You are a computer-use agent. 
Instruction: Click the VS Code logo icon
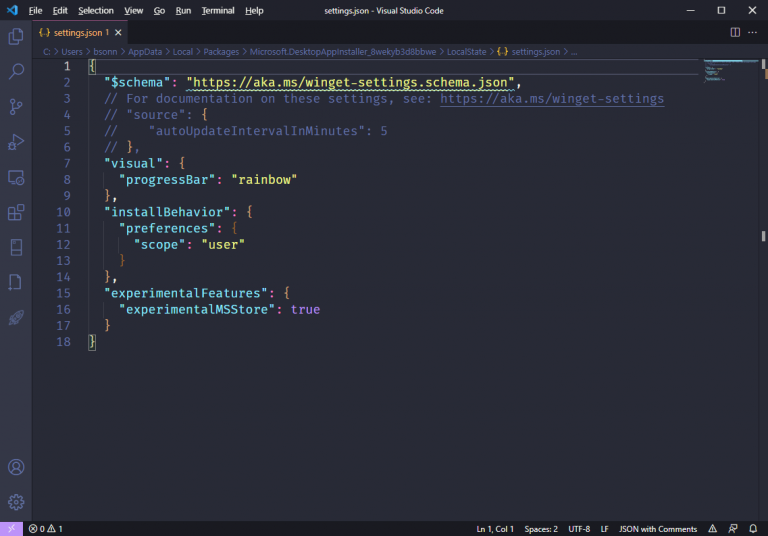coord(12,10)
